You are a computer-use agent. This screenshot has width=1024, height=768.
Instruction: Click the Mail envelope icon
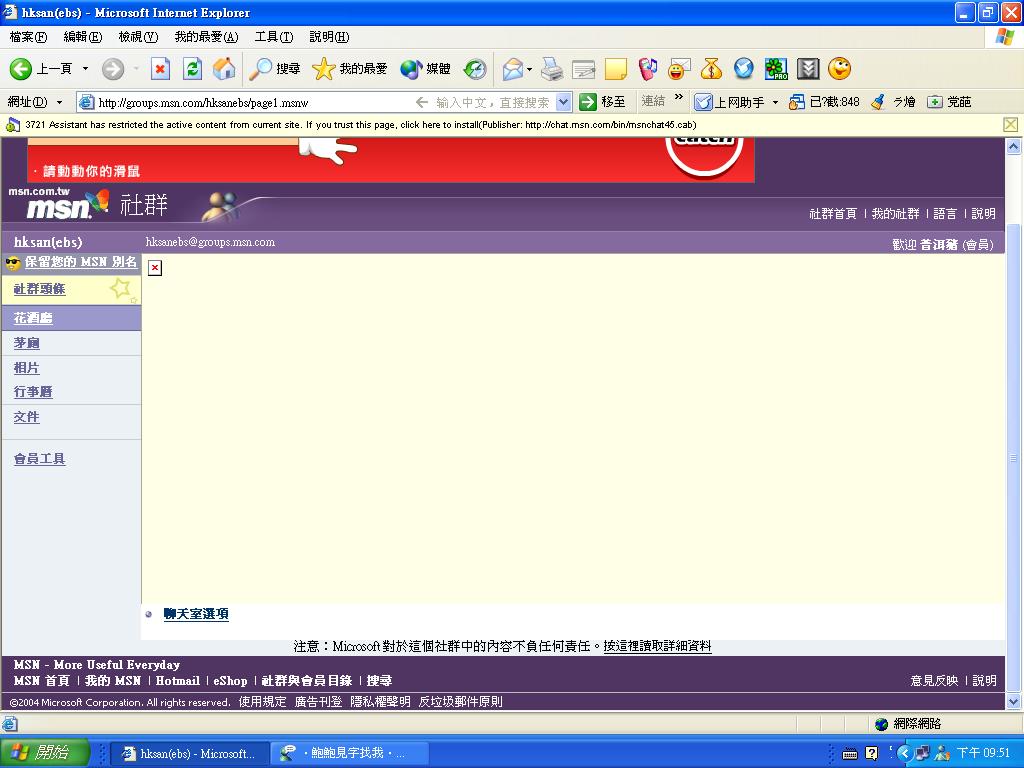coord(513,69)
